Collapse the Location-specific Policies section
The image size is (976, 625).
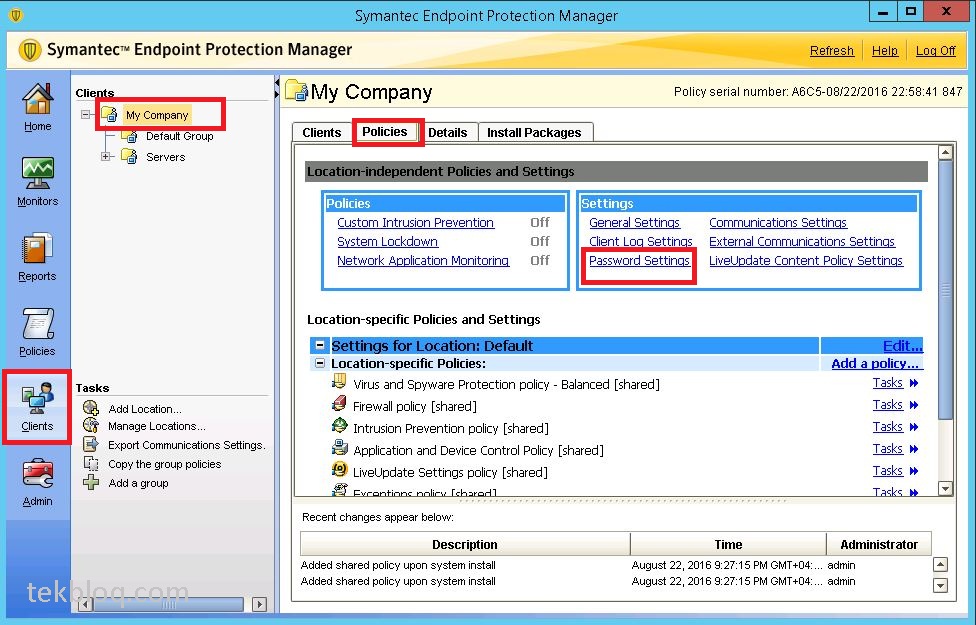click(320, 363)
